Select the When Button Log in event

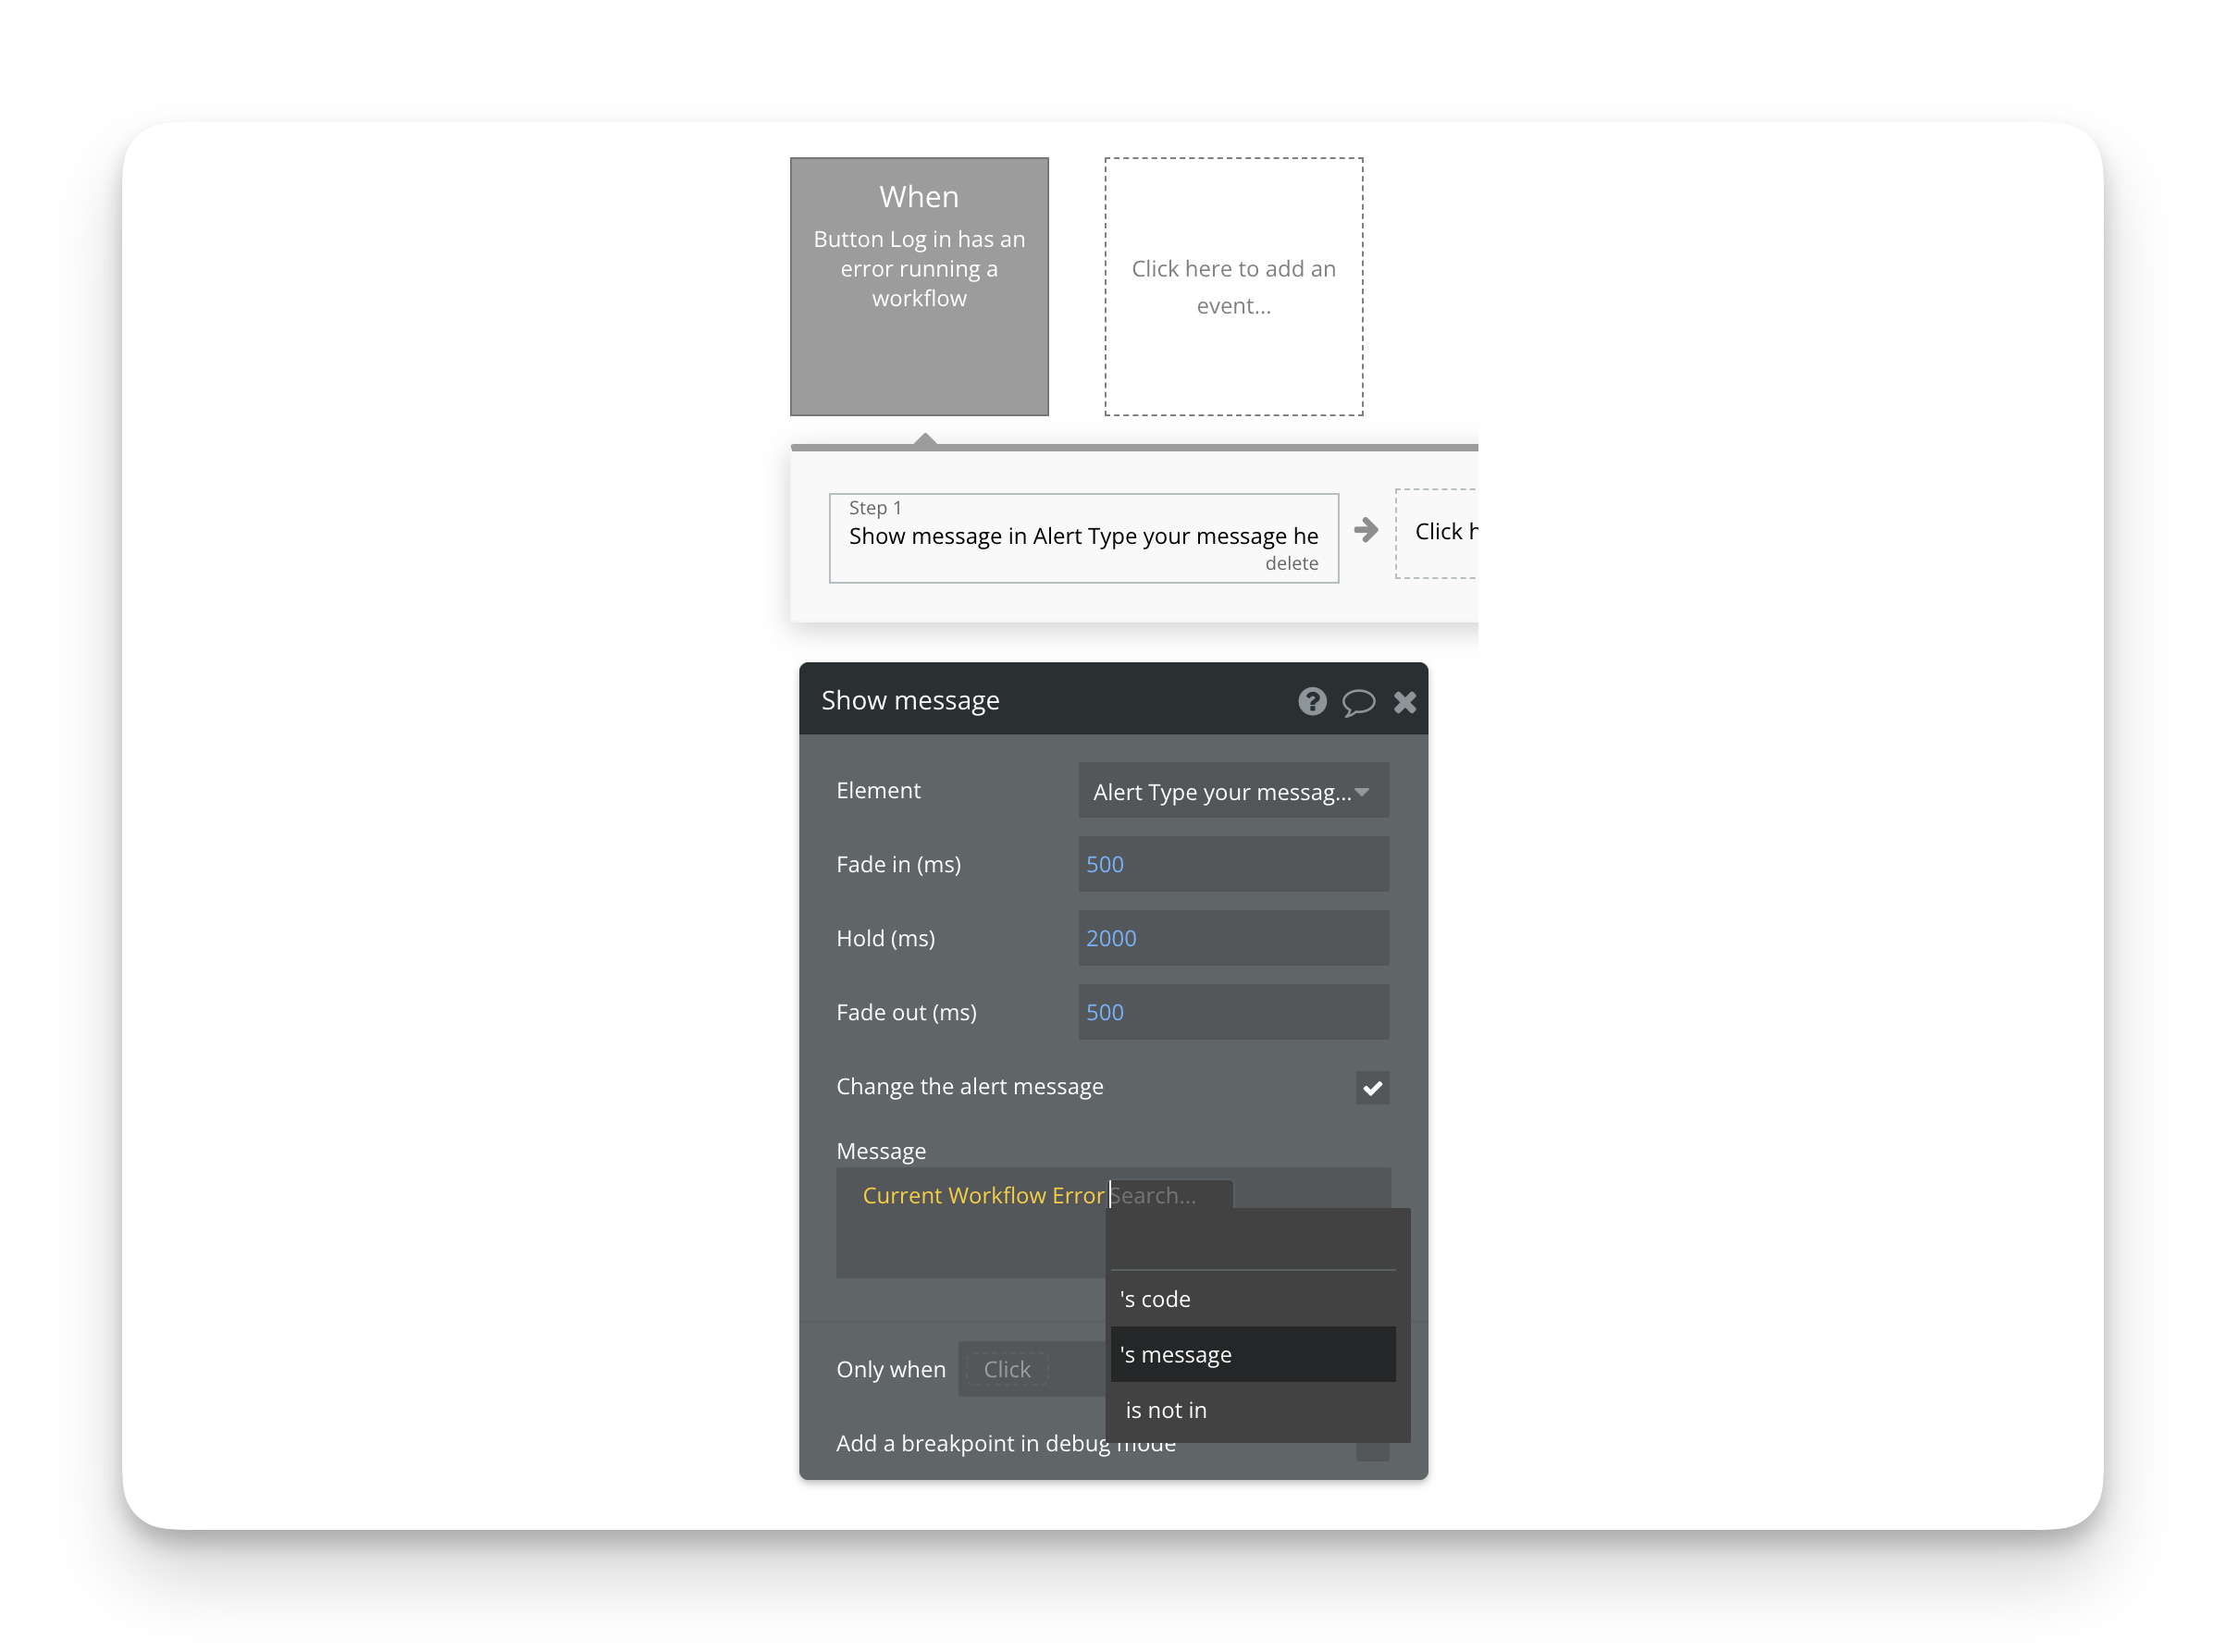[919, 286]
